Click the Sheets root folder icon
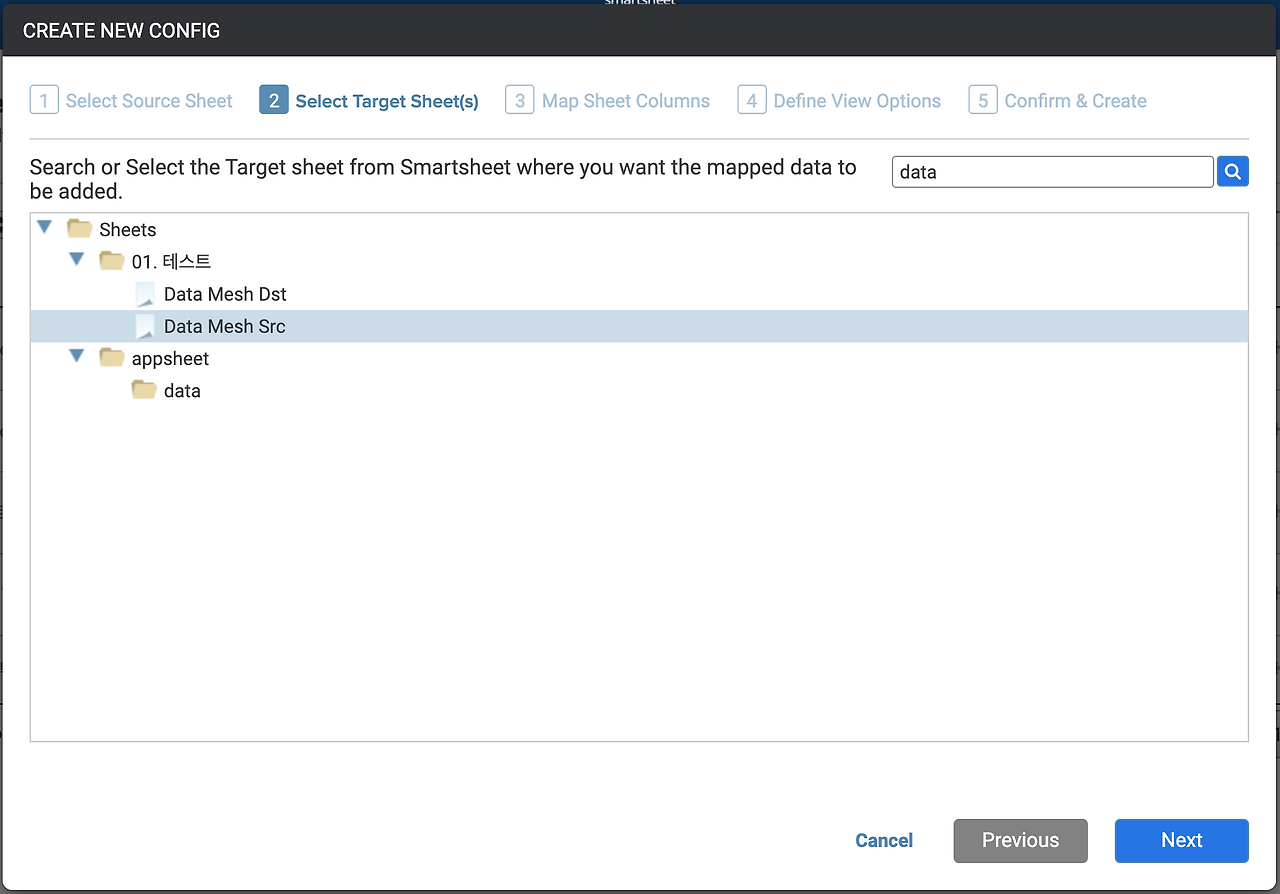The image size is (1280, 894). click(80, 229)
